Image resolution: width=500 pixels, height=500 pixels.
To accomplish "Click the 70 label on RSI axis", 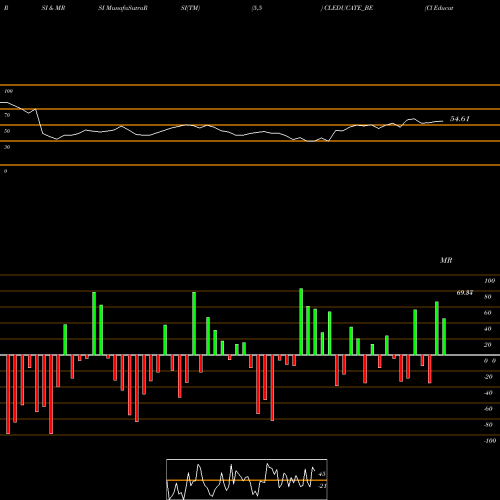I will (x=7, y=115).
